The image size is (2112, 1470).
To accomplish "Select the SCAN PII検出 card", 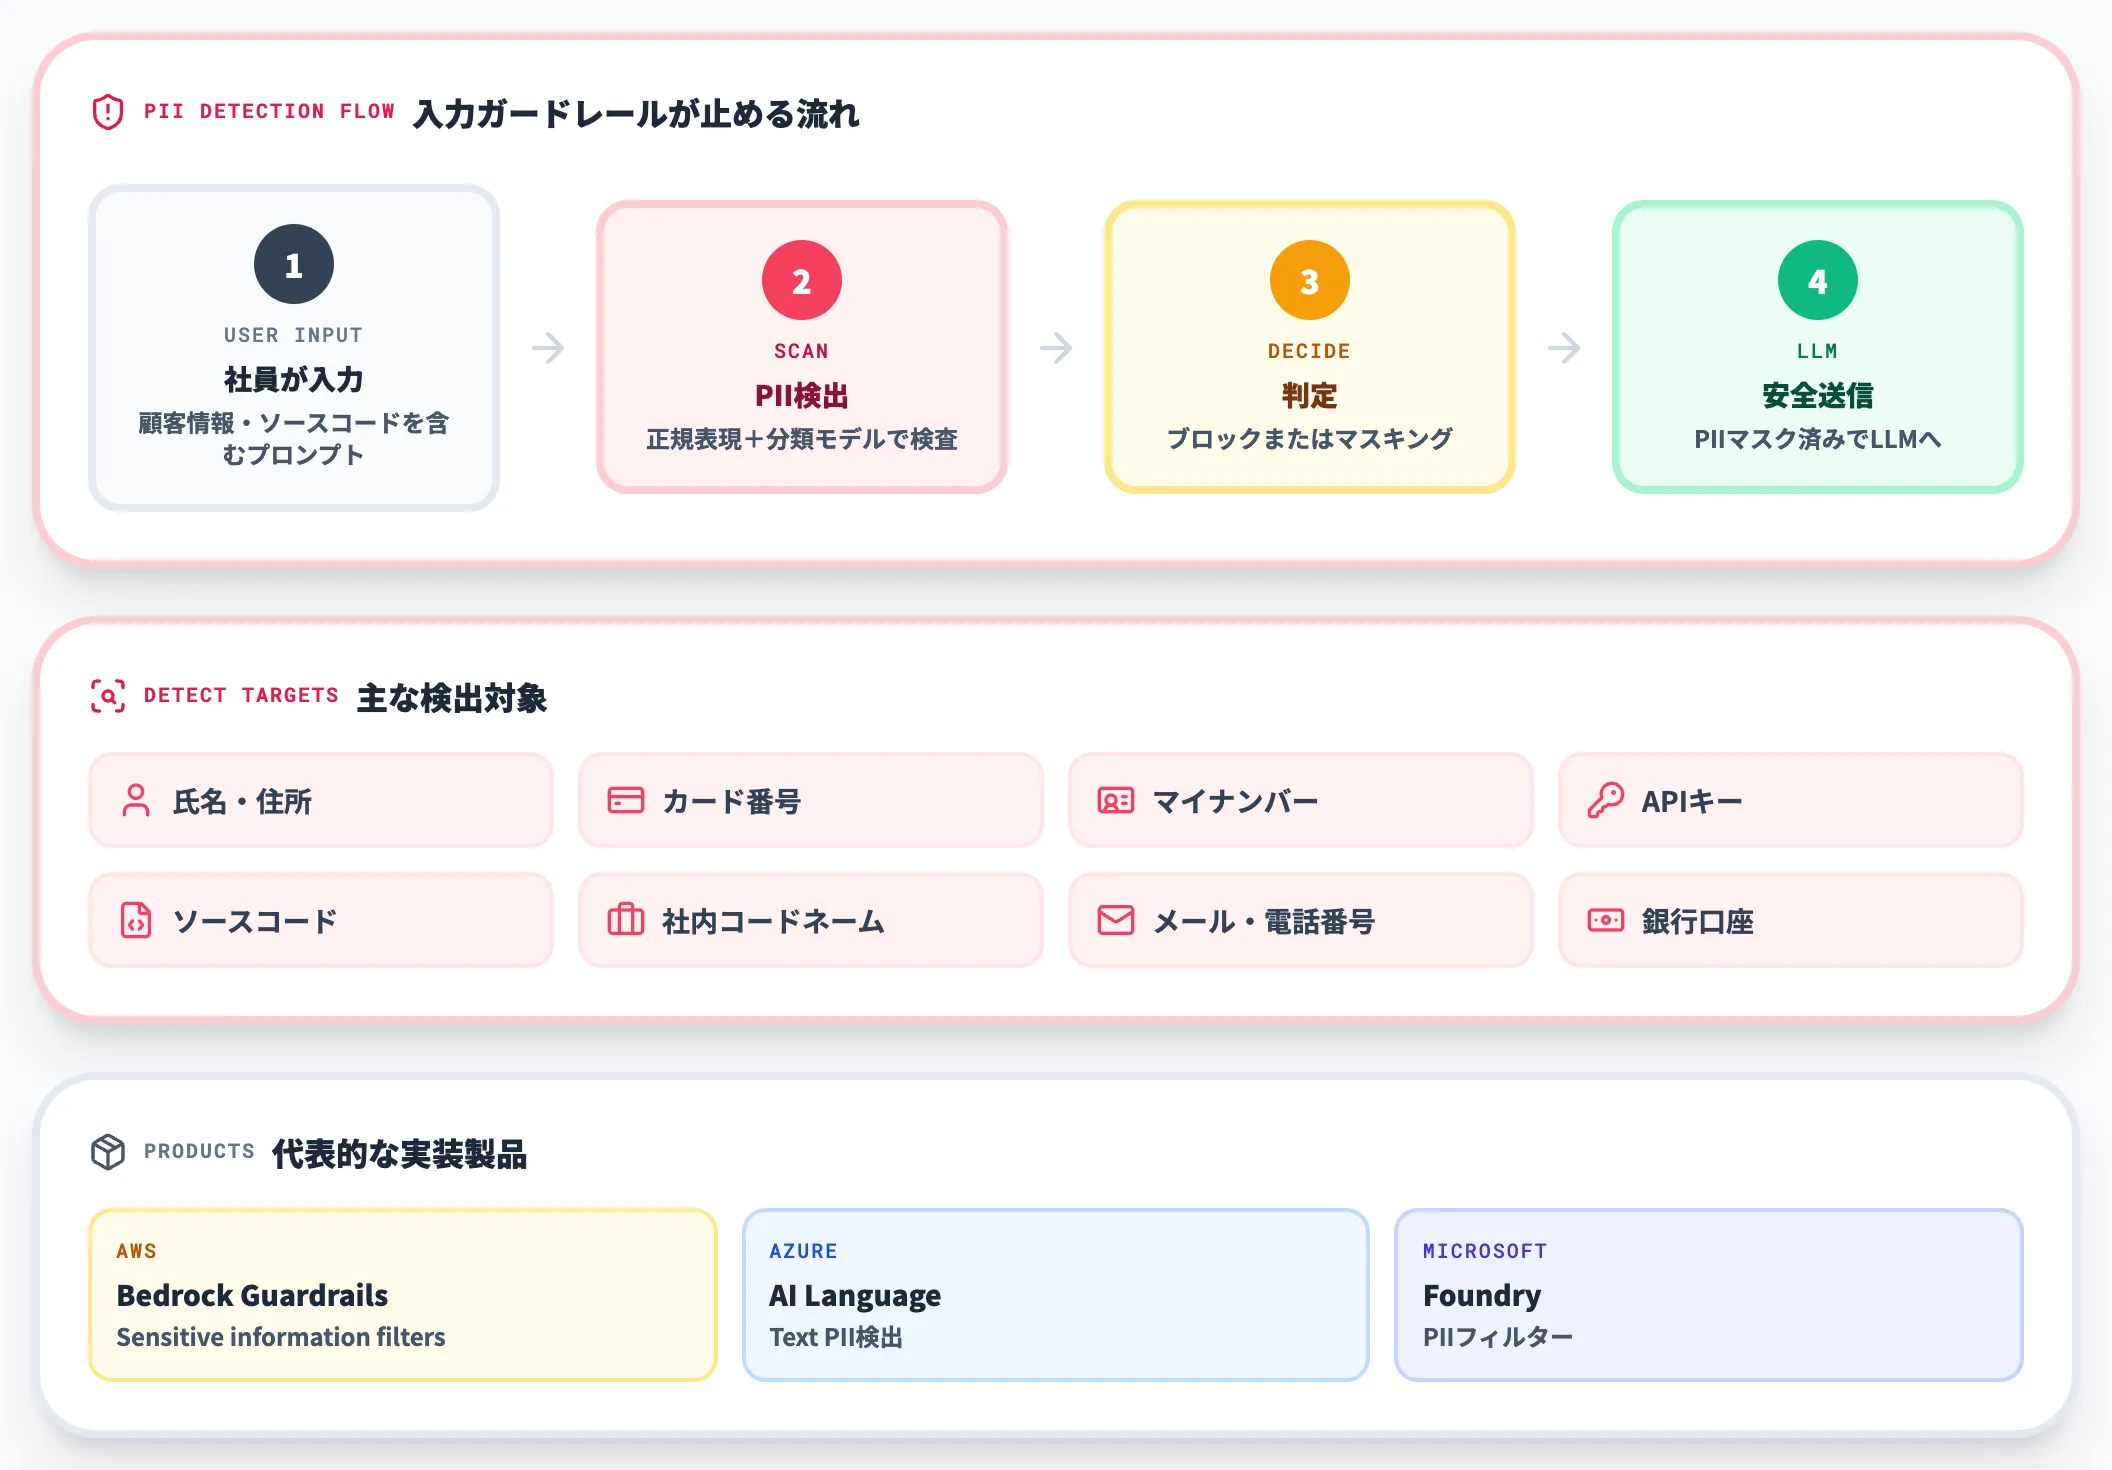I will point(802,347).
